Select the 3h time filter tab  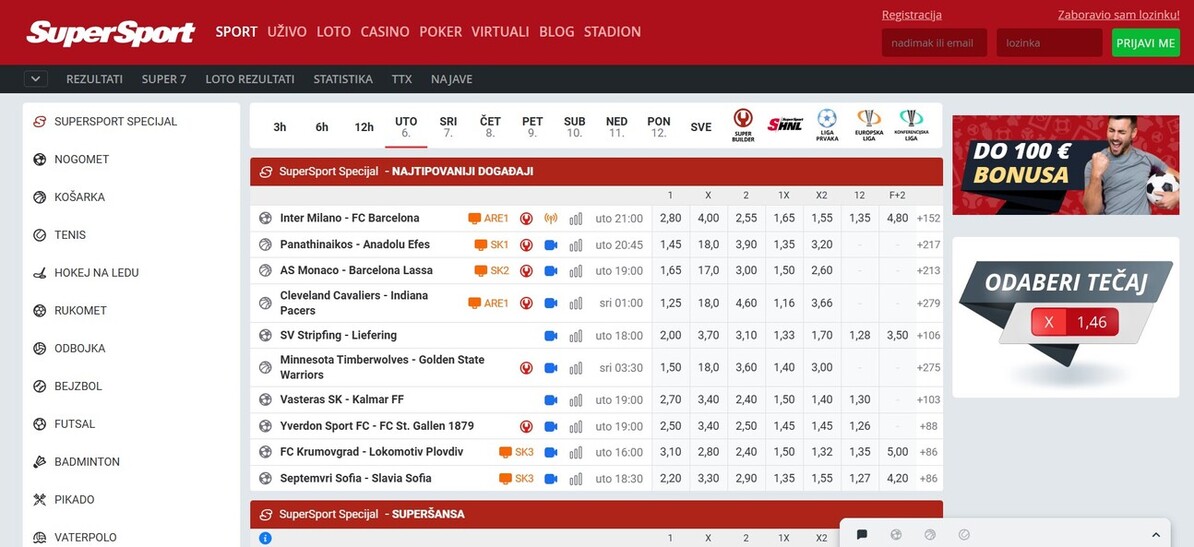(x=279, y=127)
